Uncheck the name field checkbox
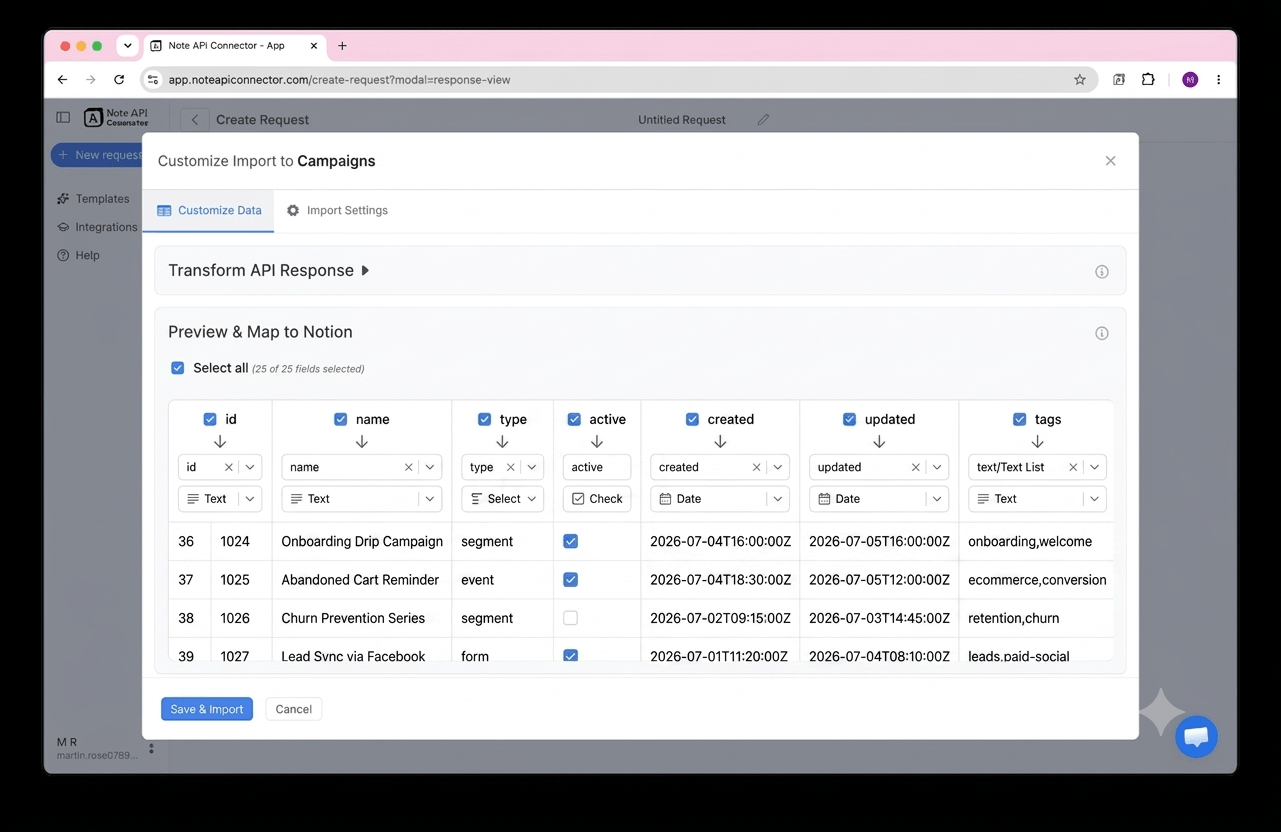This screenshot has height=832, width=1281. coord(341,419)
